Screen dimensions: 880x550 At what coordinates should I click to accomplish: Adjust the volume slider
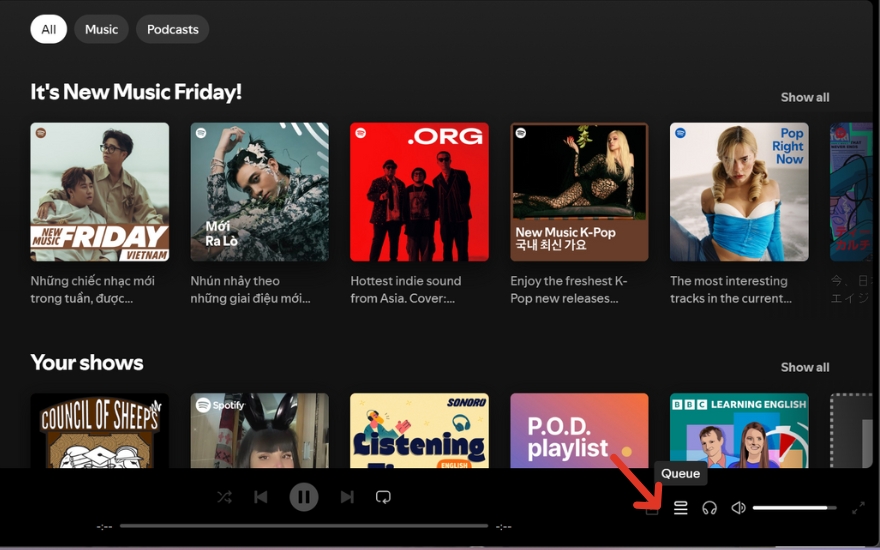click(794, 508)
